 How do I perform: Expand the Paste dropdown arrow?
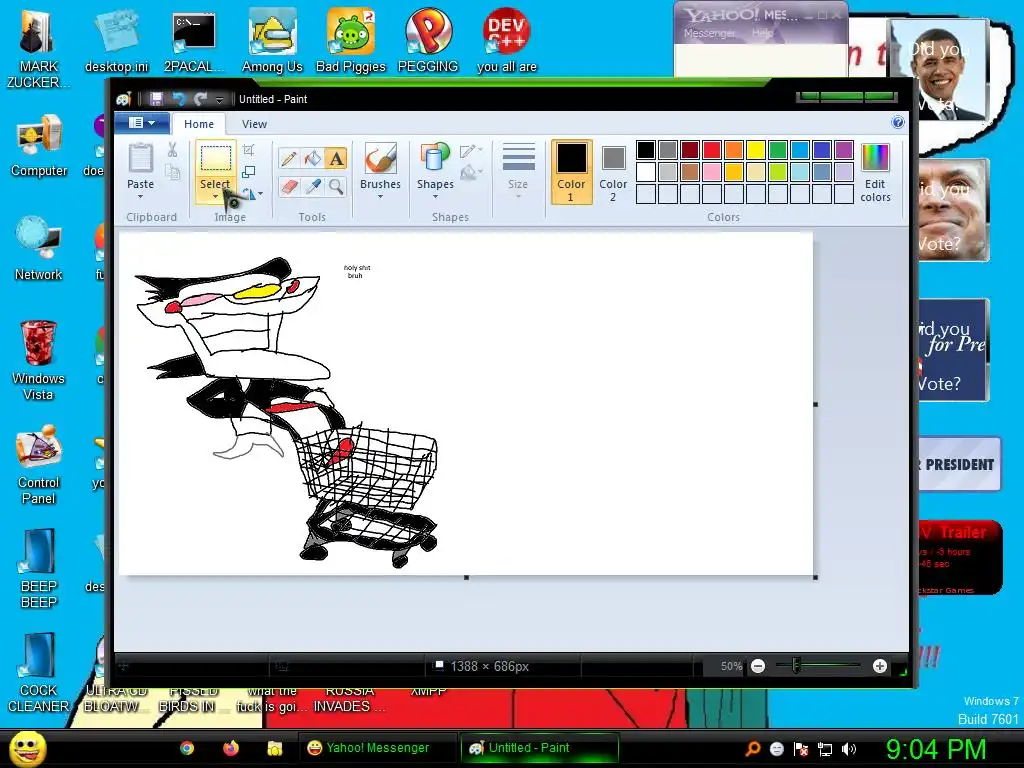[140, 196]
